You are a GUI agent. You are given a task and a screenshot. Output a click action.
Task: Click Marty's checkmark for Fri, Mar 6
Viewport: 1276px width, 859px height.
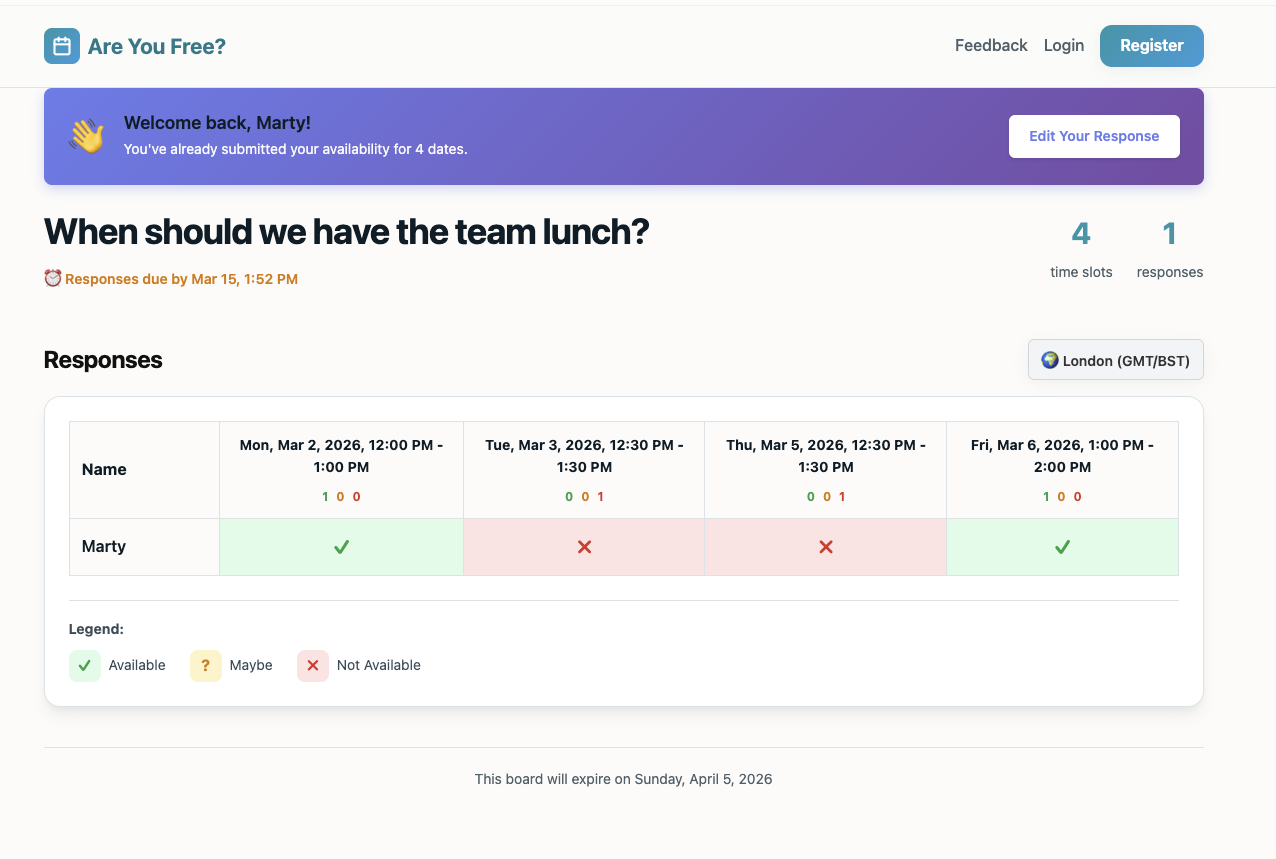point(1062,547)
